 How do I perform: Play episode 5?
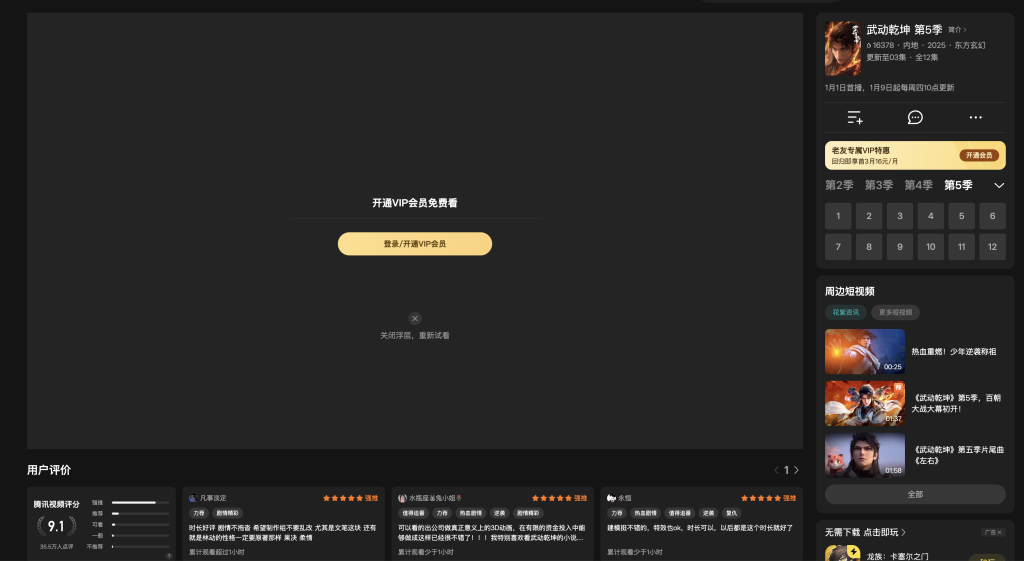[961, 216]
